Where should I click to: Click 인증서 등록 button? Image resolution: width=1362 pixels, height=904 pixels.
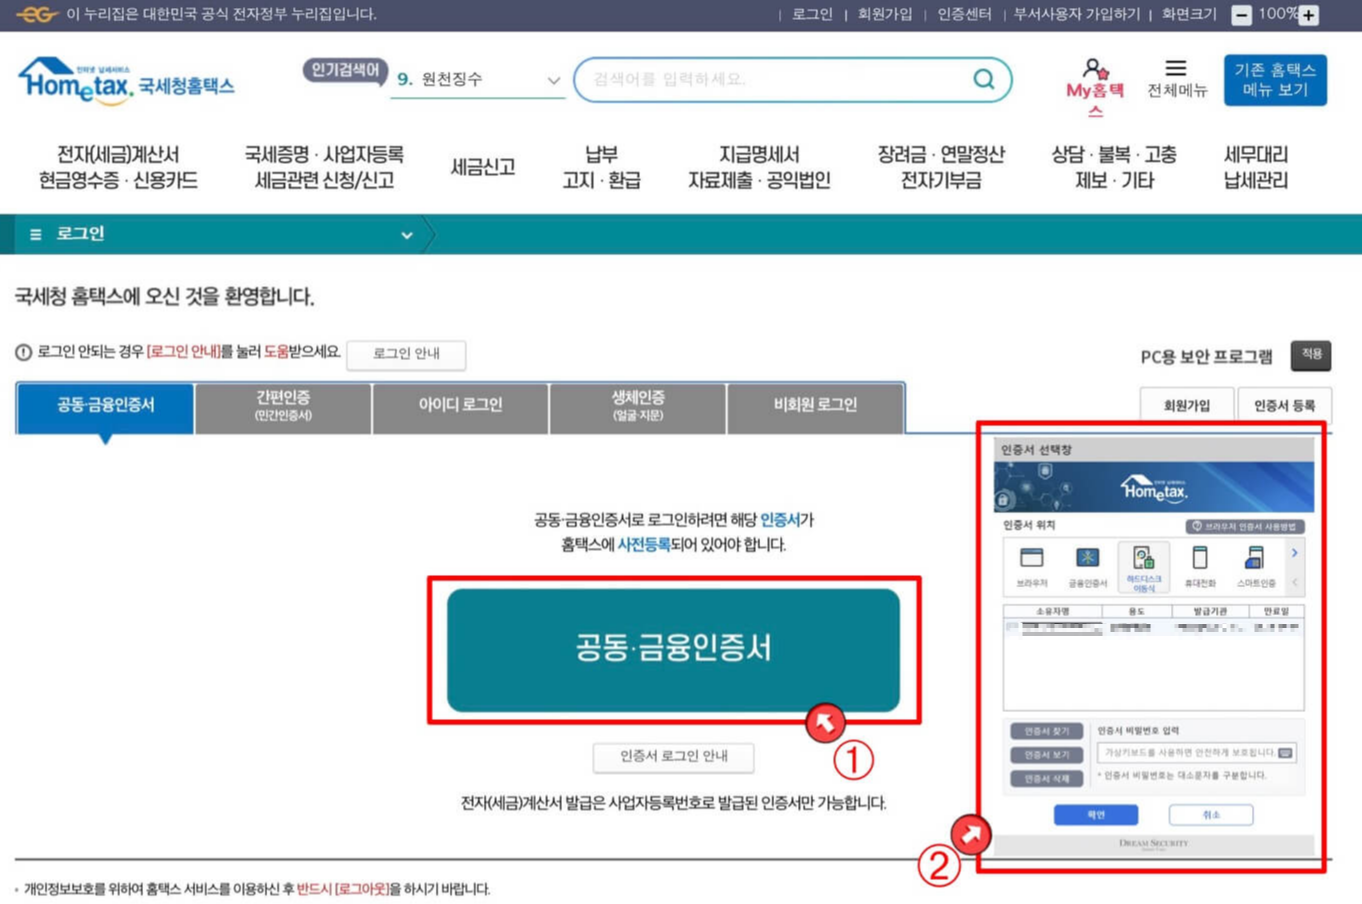[x=1285, y=406]
